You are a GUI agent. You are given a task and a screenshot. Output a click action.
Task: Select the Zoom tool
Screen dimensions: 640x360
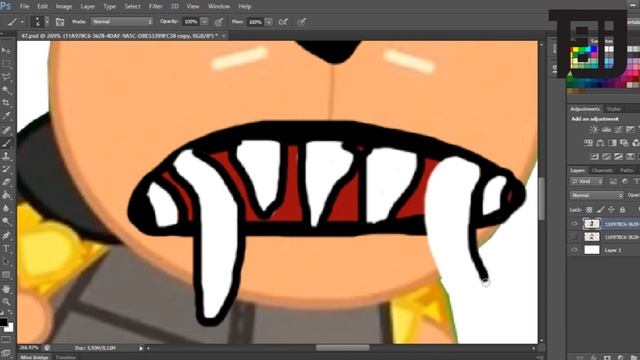(x=6, y=302)
